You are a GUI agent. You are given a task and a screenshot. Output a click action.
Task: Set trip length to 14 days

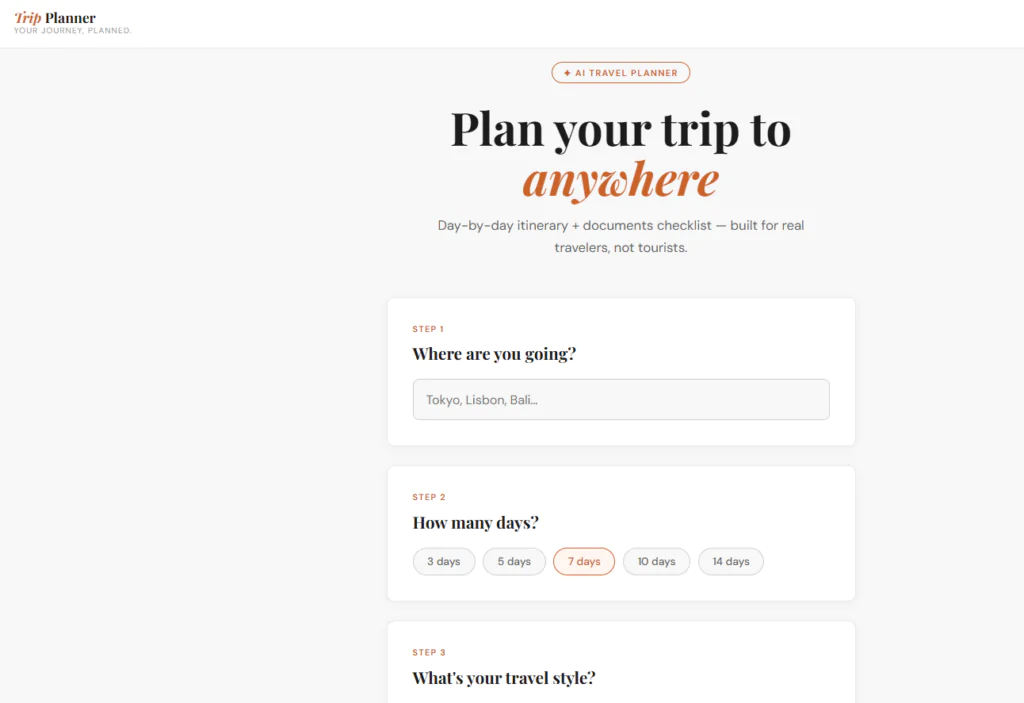coord(730,562)
